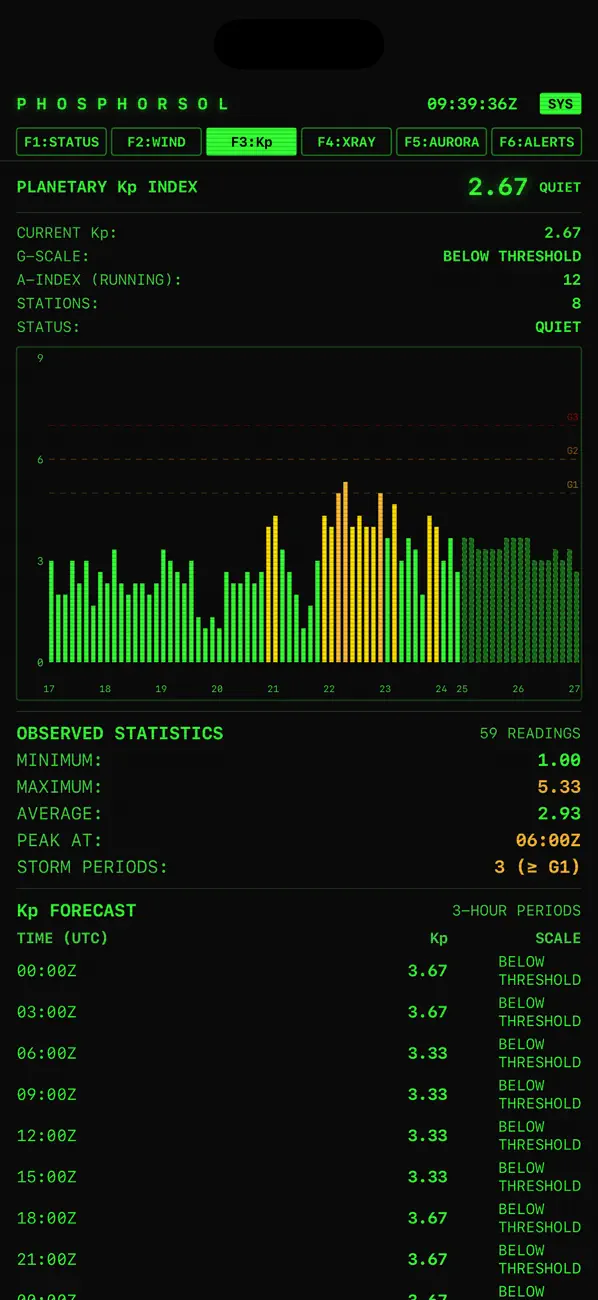Screen dimensions: 598x1300
Task: Click the STORM PERIODS value 3 (≥ G1)
Action: (537, 867)
